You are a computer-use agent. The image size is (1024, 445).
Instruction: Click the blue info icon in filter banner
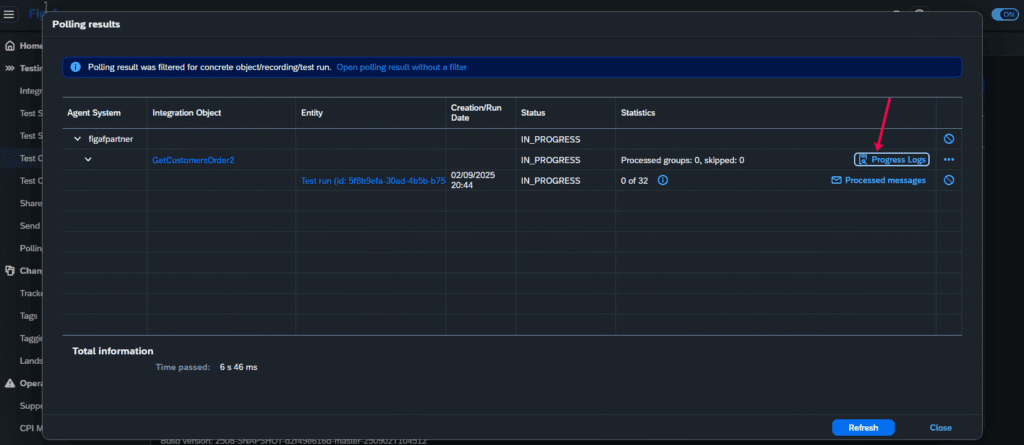(75, 67)
